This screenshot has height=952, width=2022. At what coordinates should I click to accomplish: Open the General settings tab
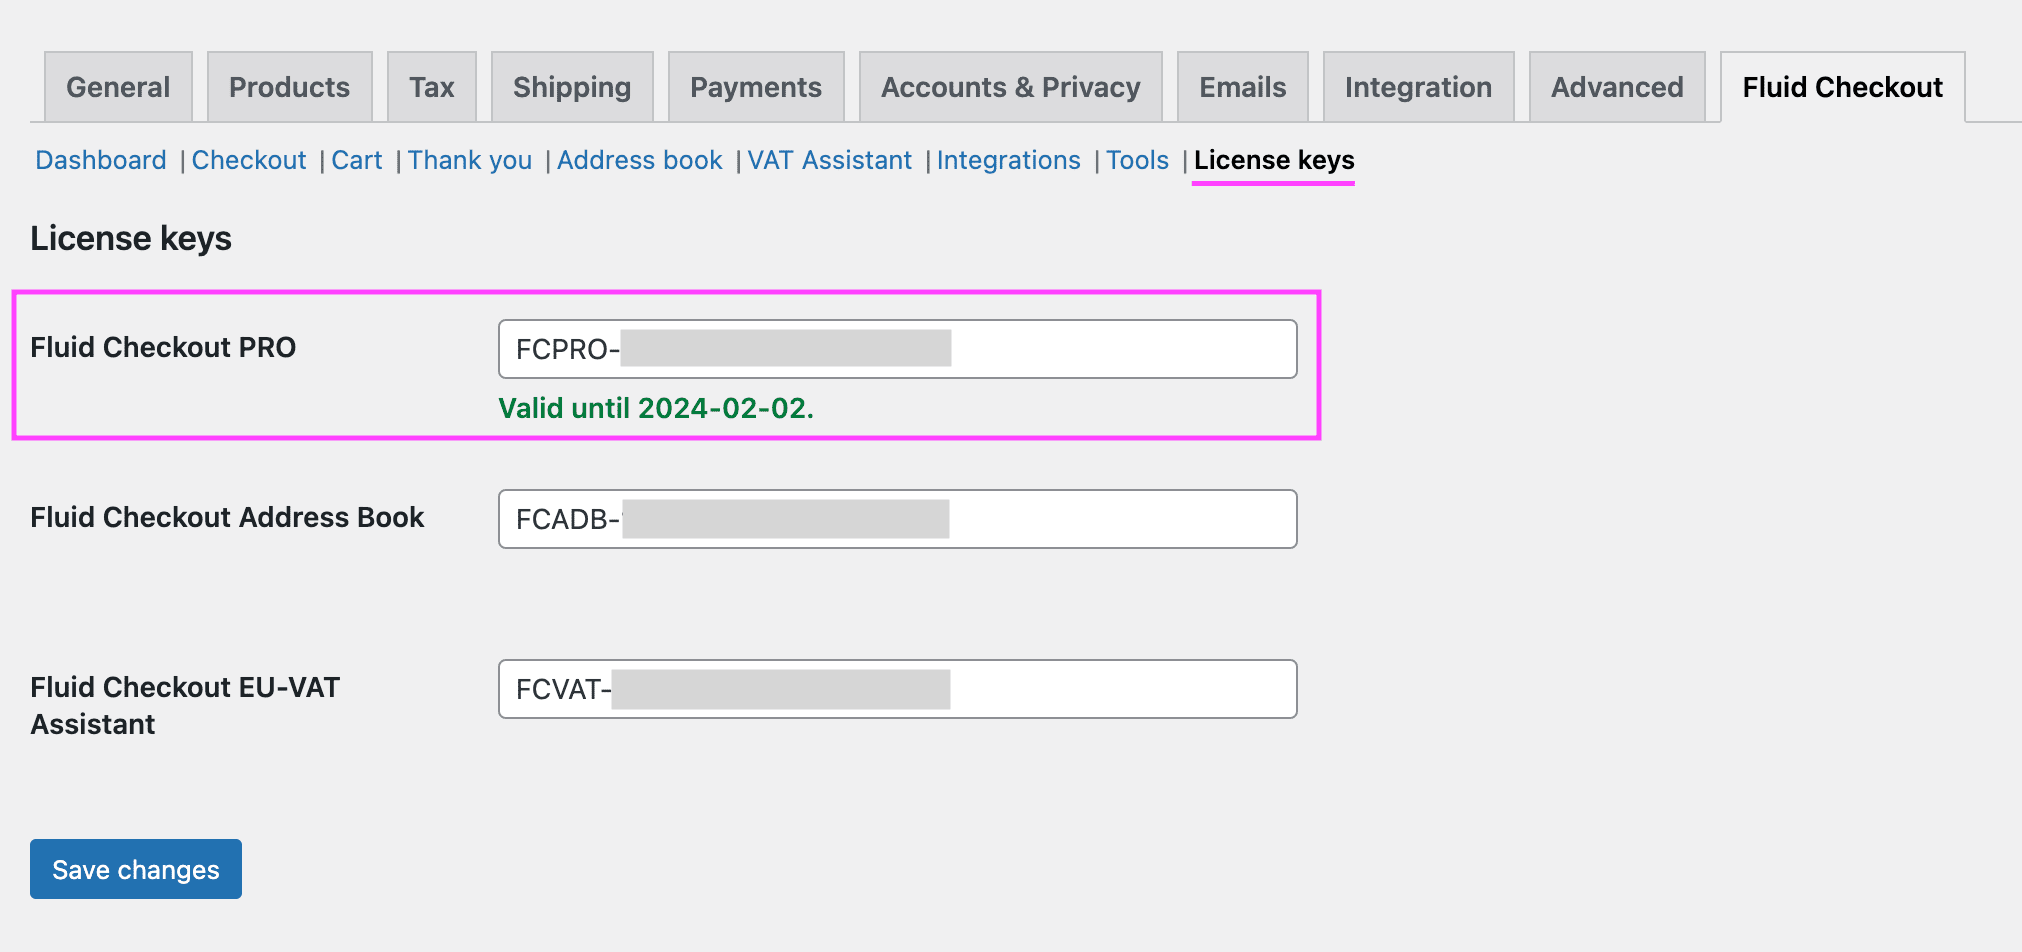118,88
